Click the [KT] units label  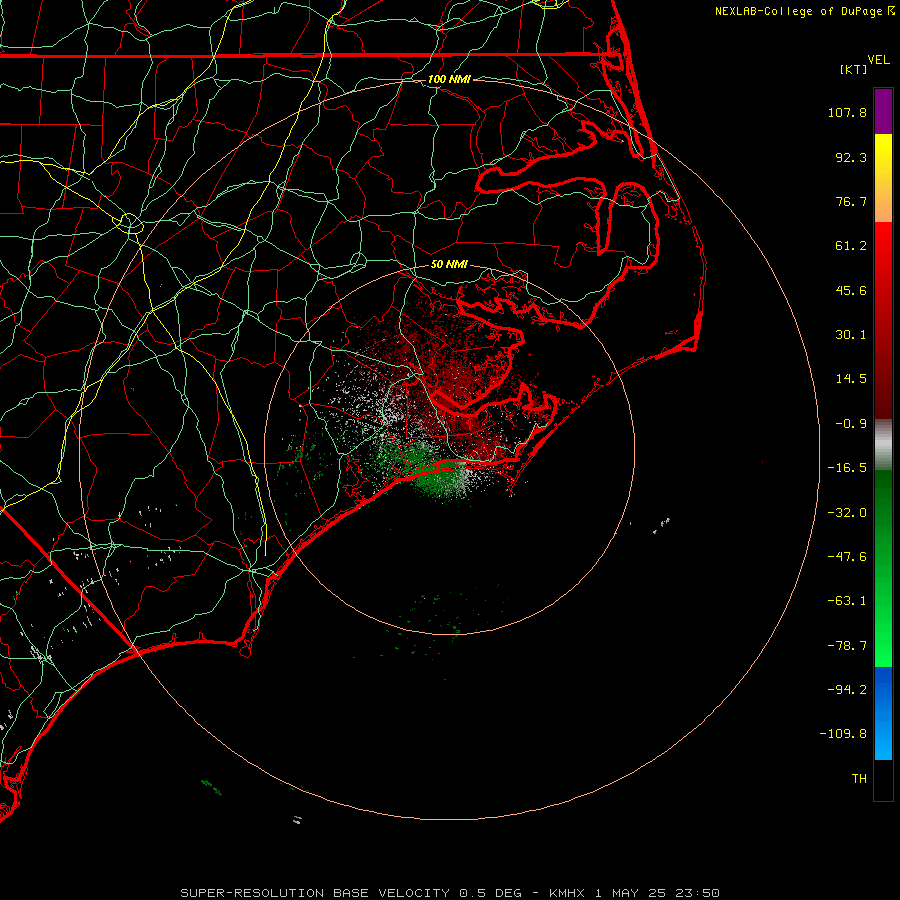pos(854,69)
